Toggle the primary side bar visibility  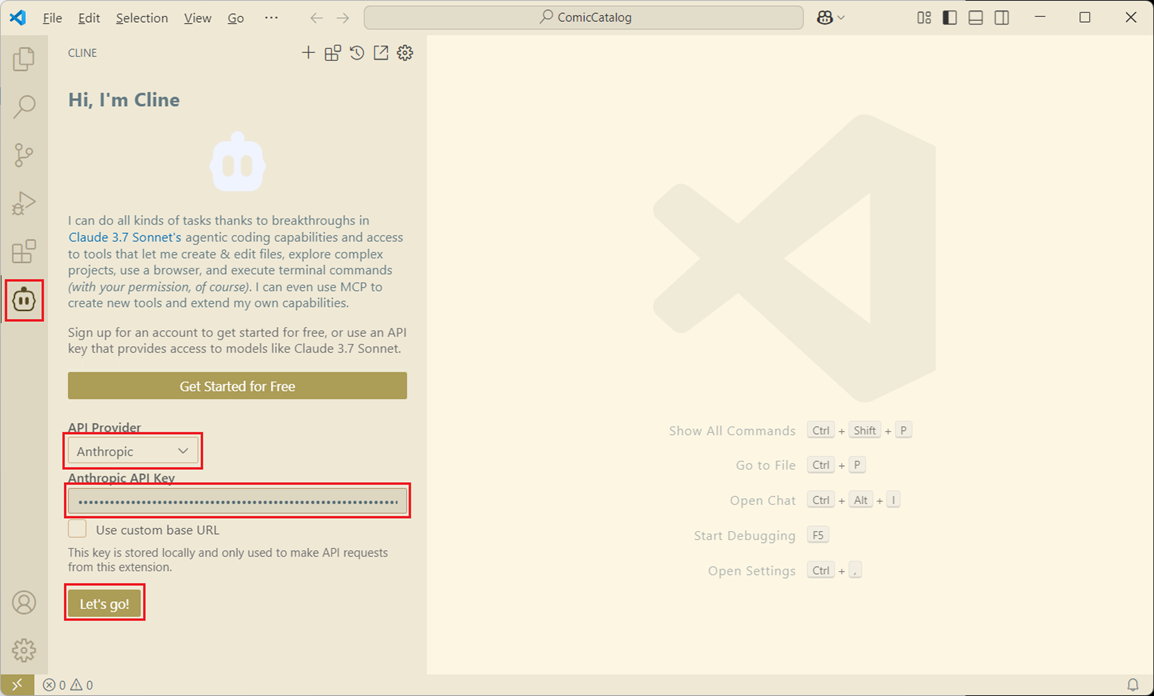pos(950,18)
